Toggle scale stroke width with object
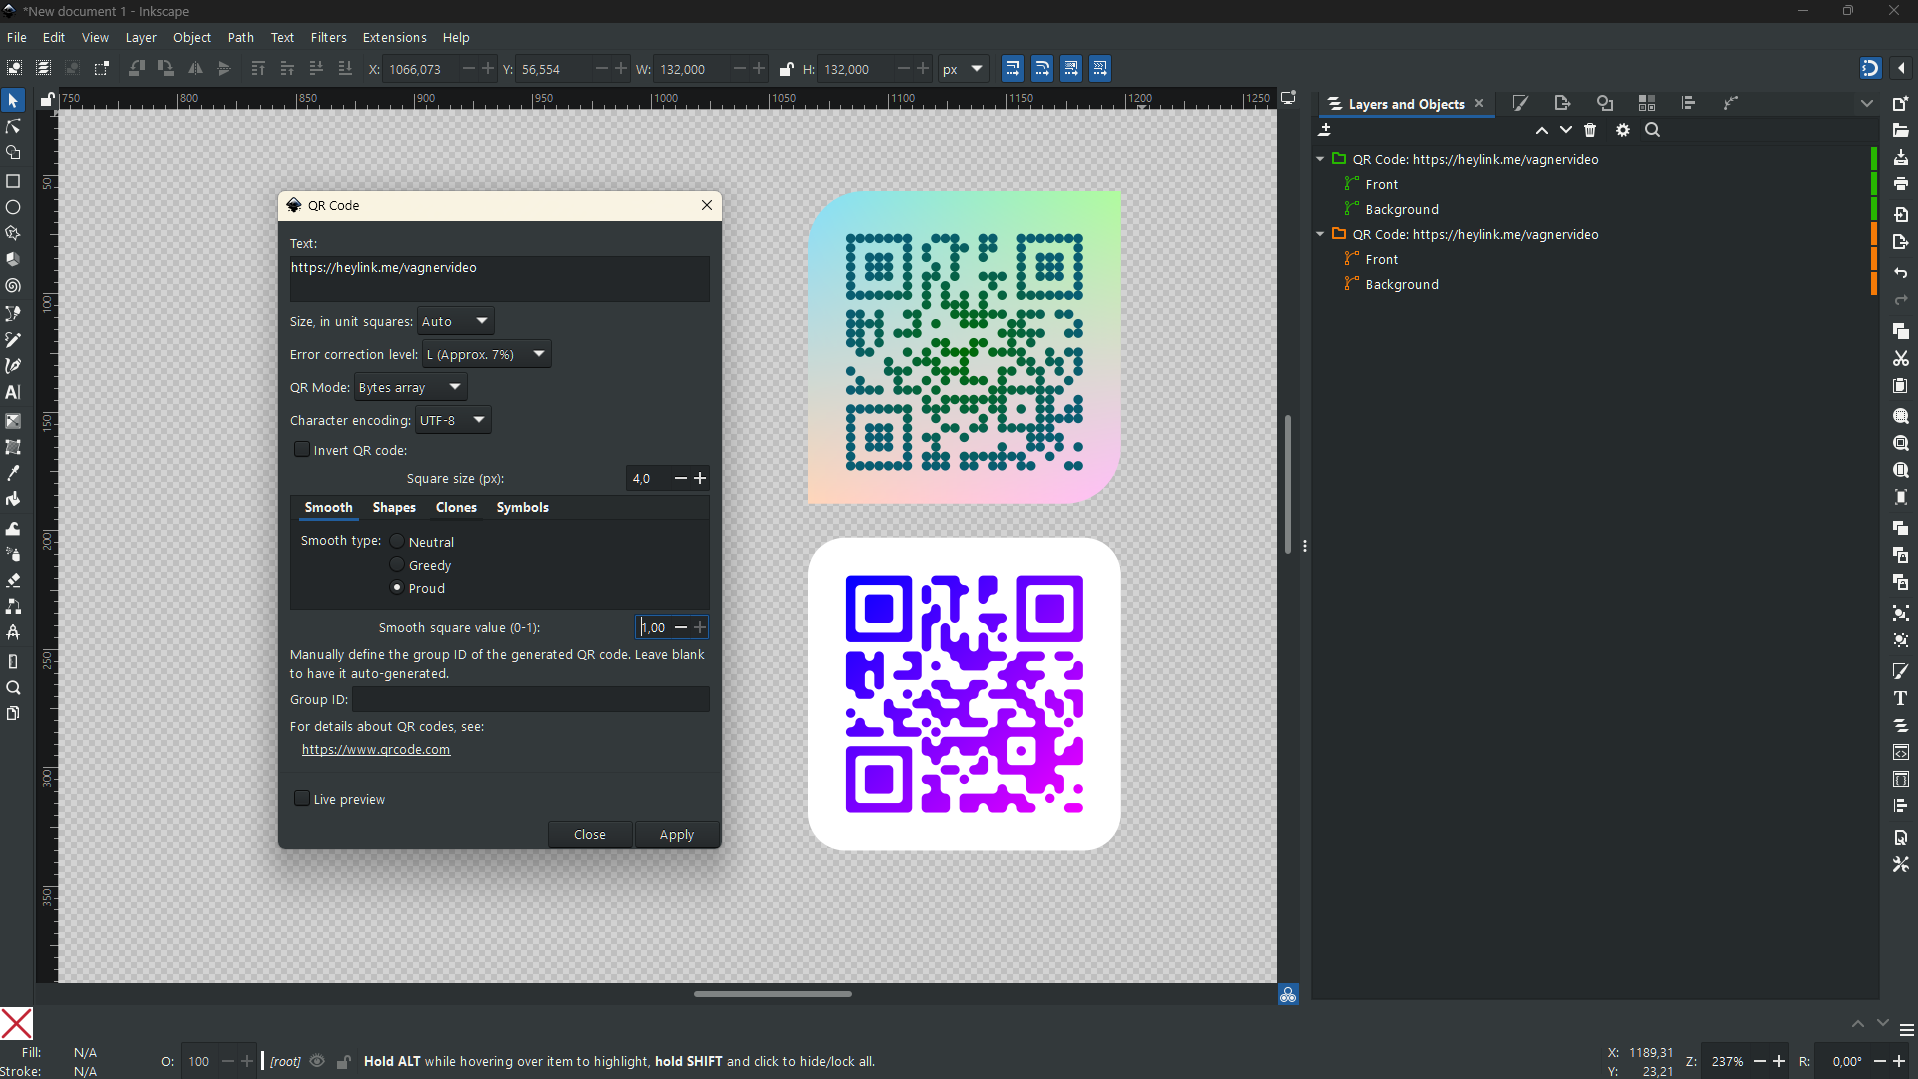The image size is (1918, 1079). coord(1013,69)
